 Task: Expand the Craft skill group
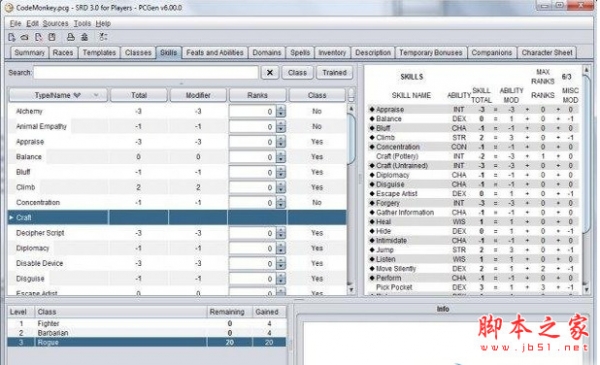(x=11, y=218)
